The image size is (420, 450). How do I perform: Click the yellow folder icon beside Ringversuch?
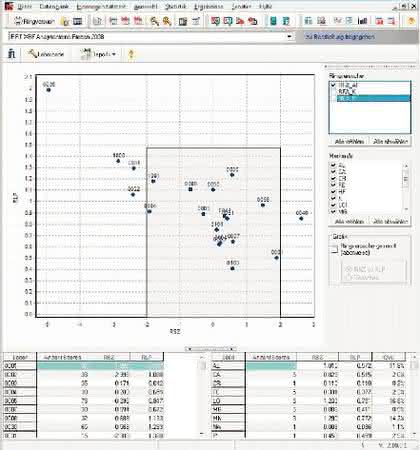tap(65, 21)
